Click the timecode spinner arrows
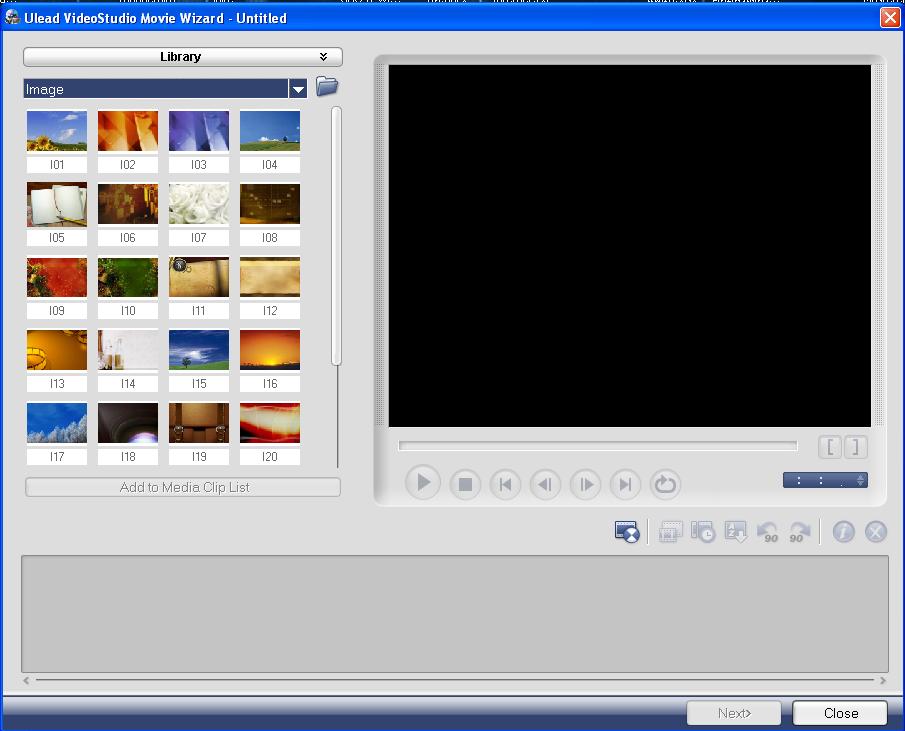905x731 pixels. click(860, 481)
